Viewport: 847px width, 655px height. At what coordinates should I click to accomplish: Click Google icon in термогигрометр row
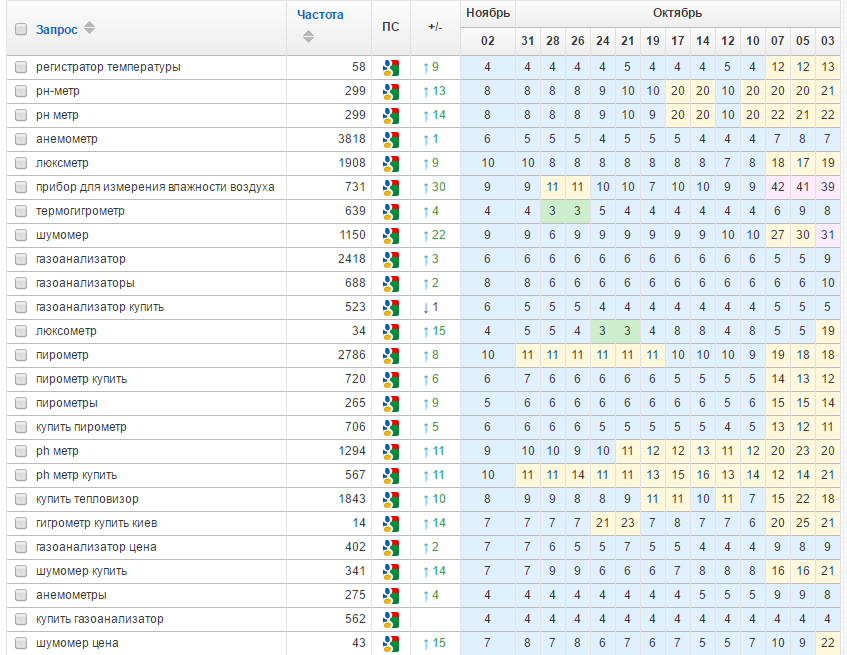[x=391, y=211]
